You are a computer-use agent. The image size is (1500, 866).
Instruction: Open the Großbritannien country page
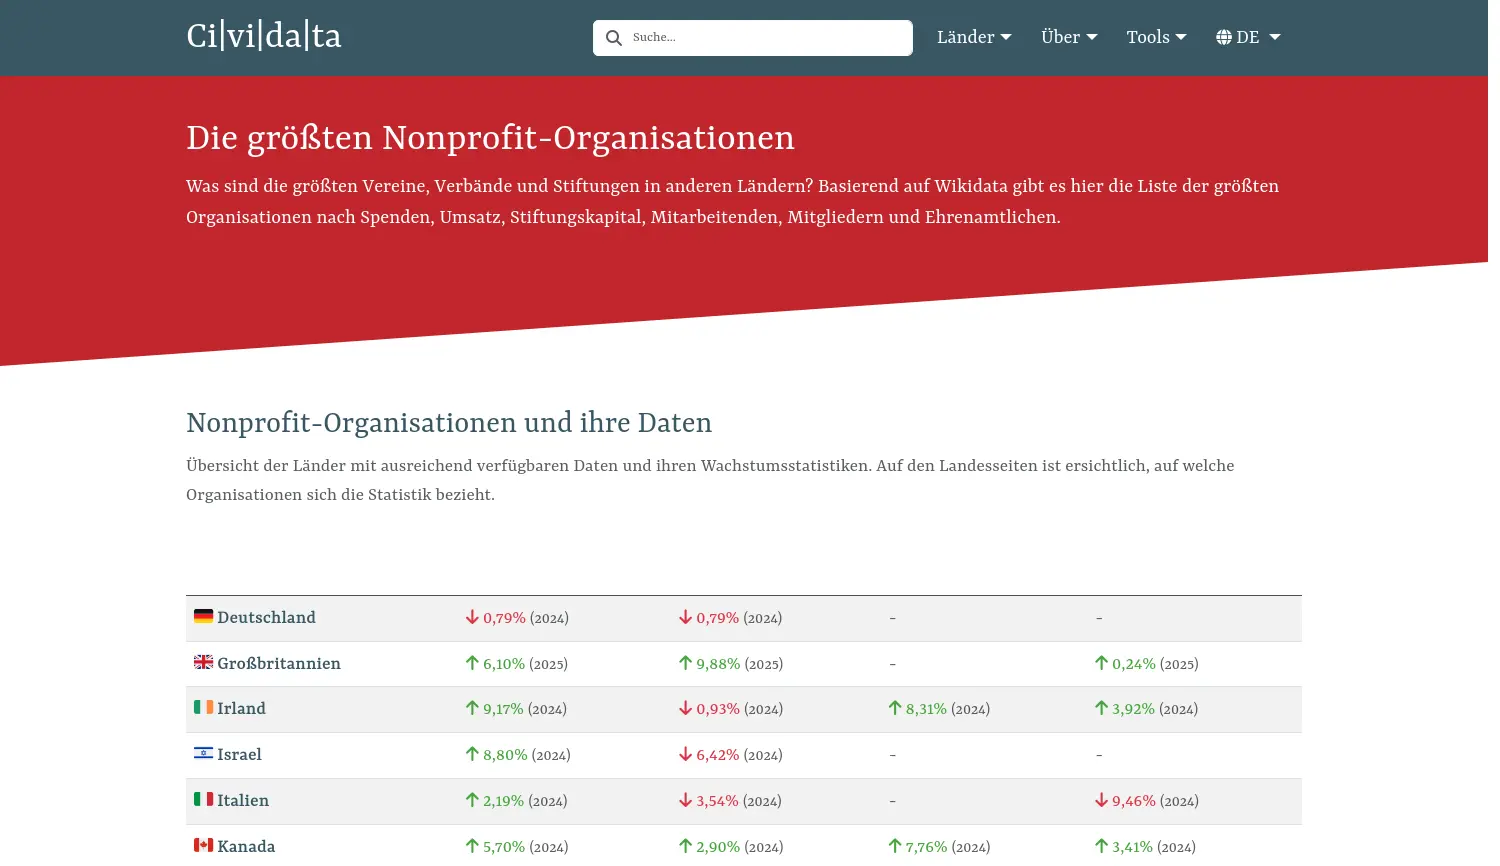[279, 664]
